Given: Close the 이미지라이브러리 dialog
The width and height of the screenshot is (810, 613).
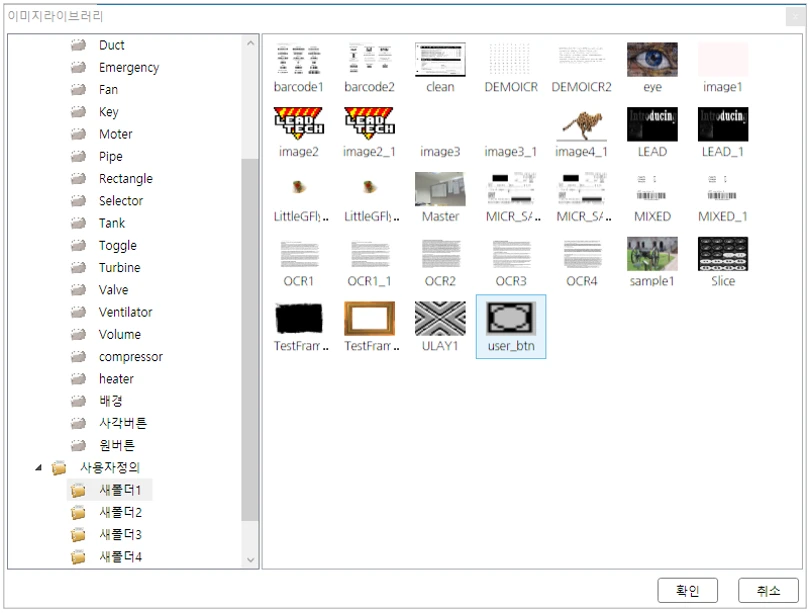Looking at the screenshot, I should [796, 17].
